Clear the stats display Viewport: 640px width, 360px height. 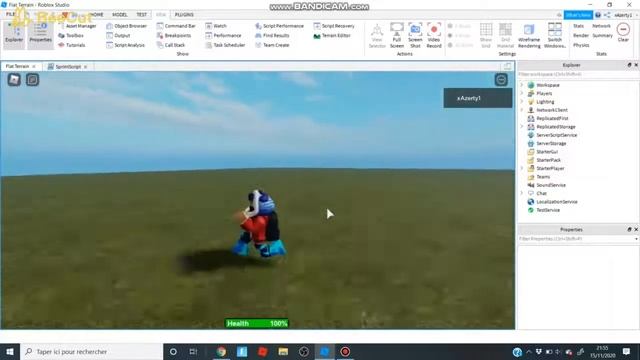coord(623,33)
